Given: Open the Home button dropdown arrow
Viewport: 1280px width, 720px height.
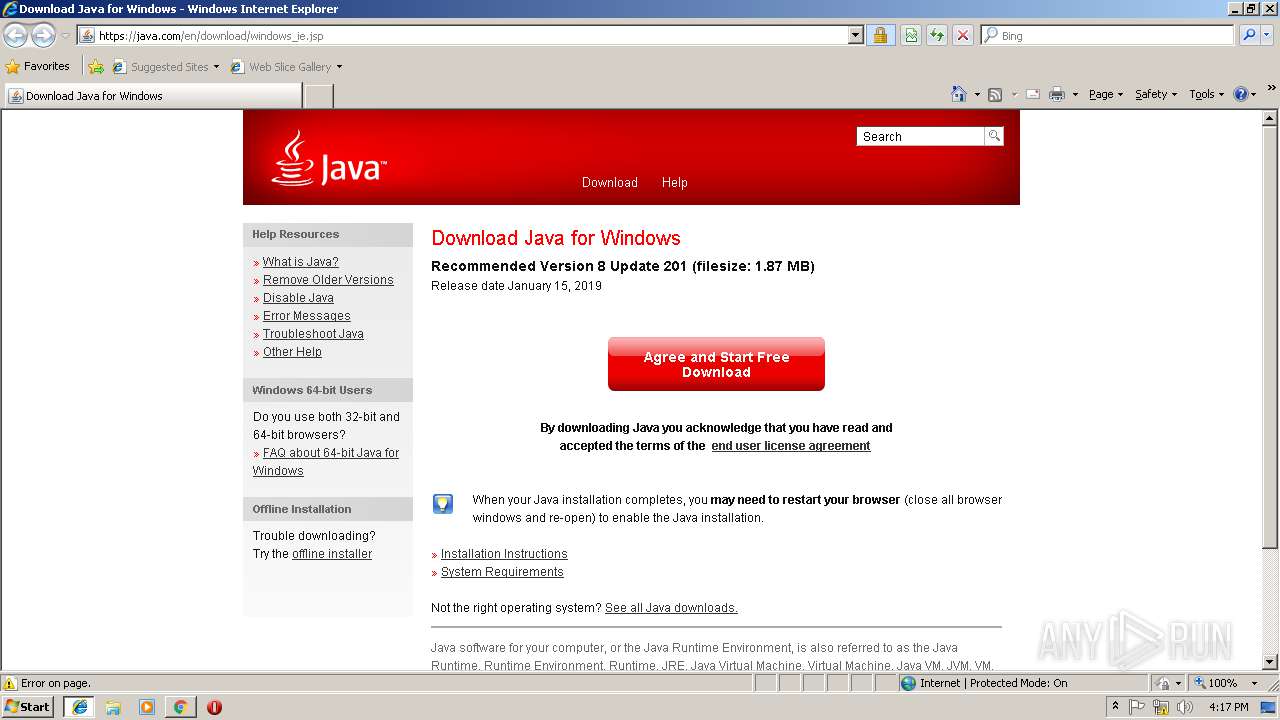Looking at the screenshot, I should 975,94.
